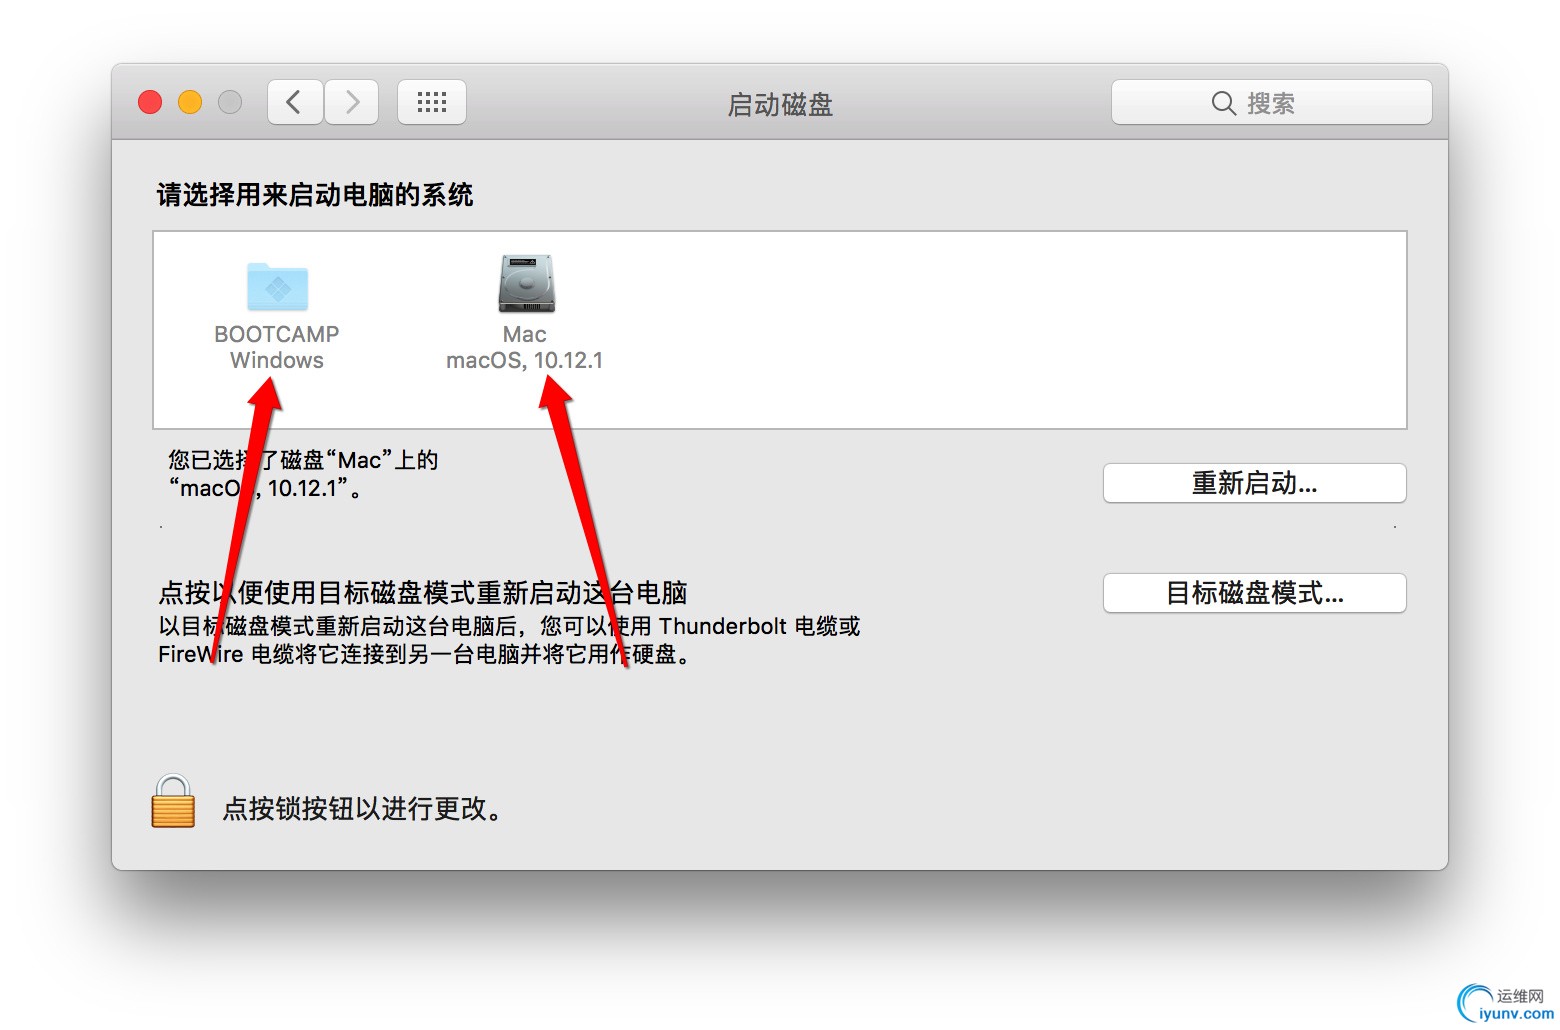Image resolution: width=1560 pixels, height=1030 pixels.
Task: Click the 目标磁盘模式... button
Action: pyautogui.click(x=1254, y=593)
